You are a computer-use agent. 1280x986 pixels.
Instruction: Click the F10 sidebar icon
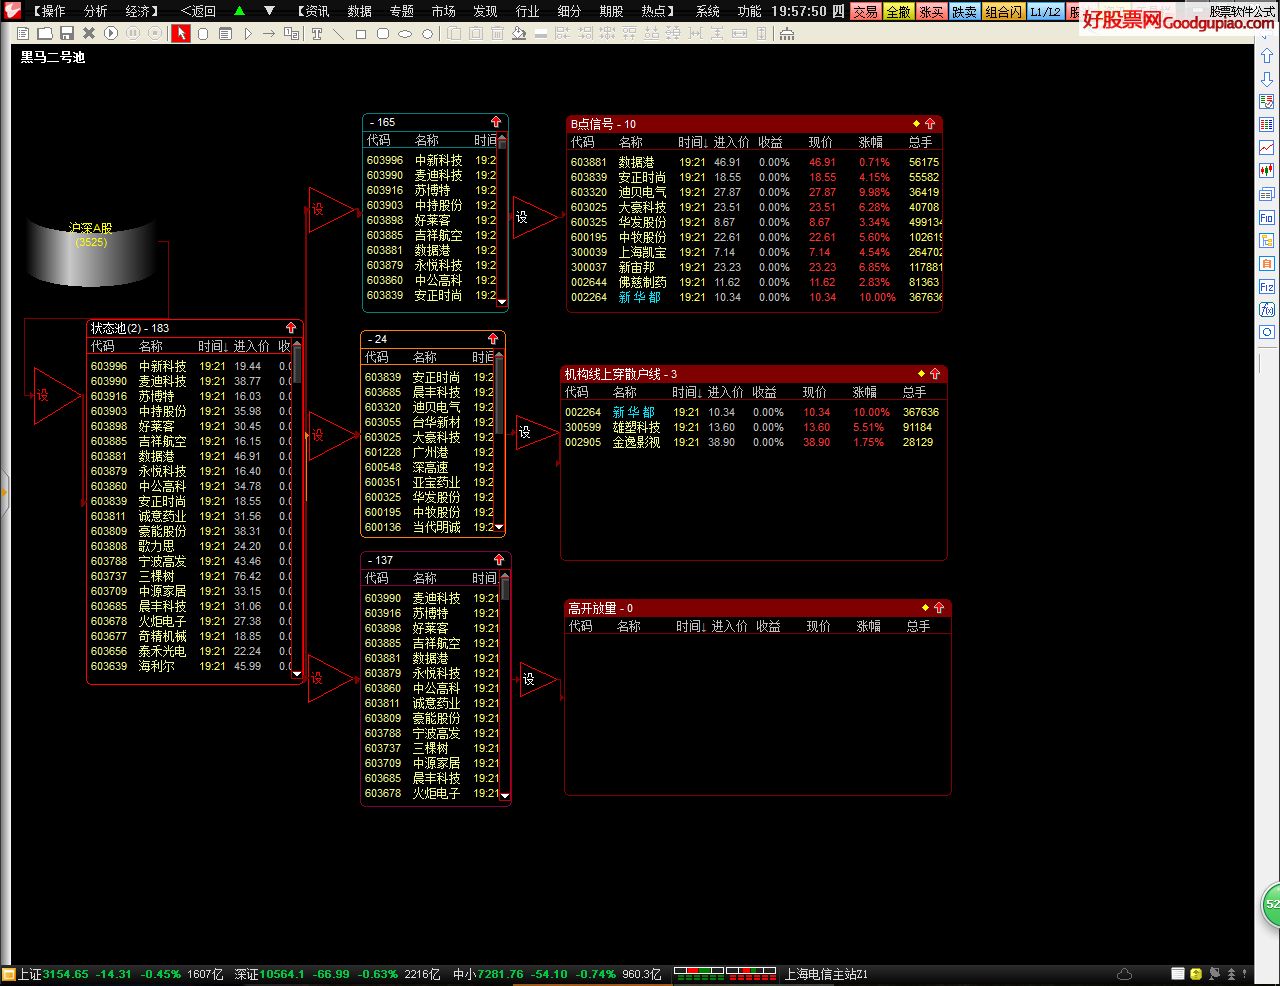[1266, 217]
